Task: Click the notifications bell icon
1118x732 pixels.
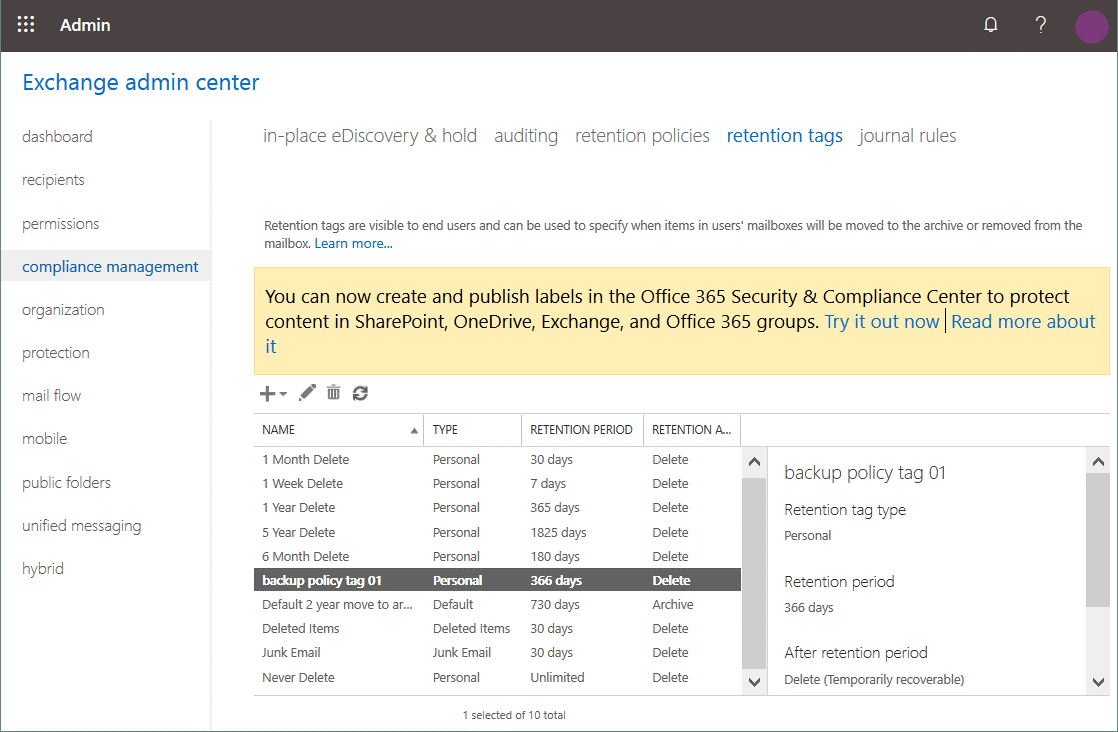Action: (x=990, y=25)
